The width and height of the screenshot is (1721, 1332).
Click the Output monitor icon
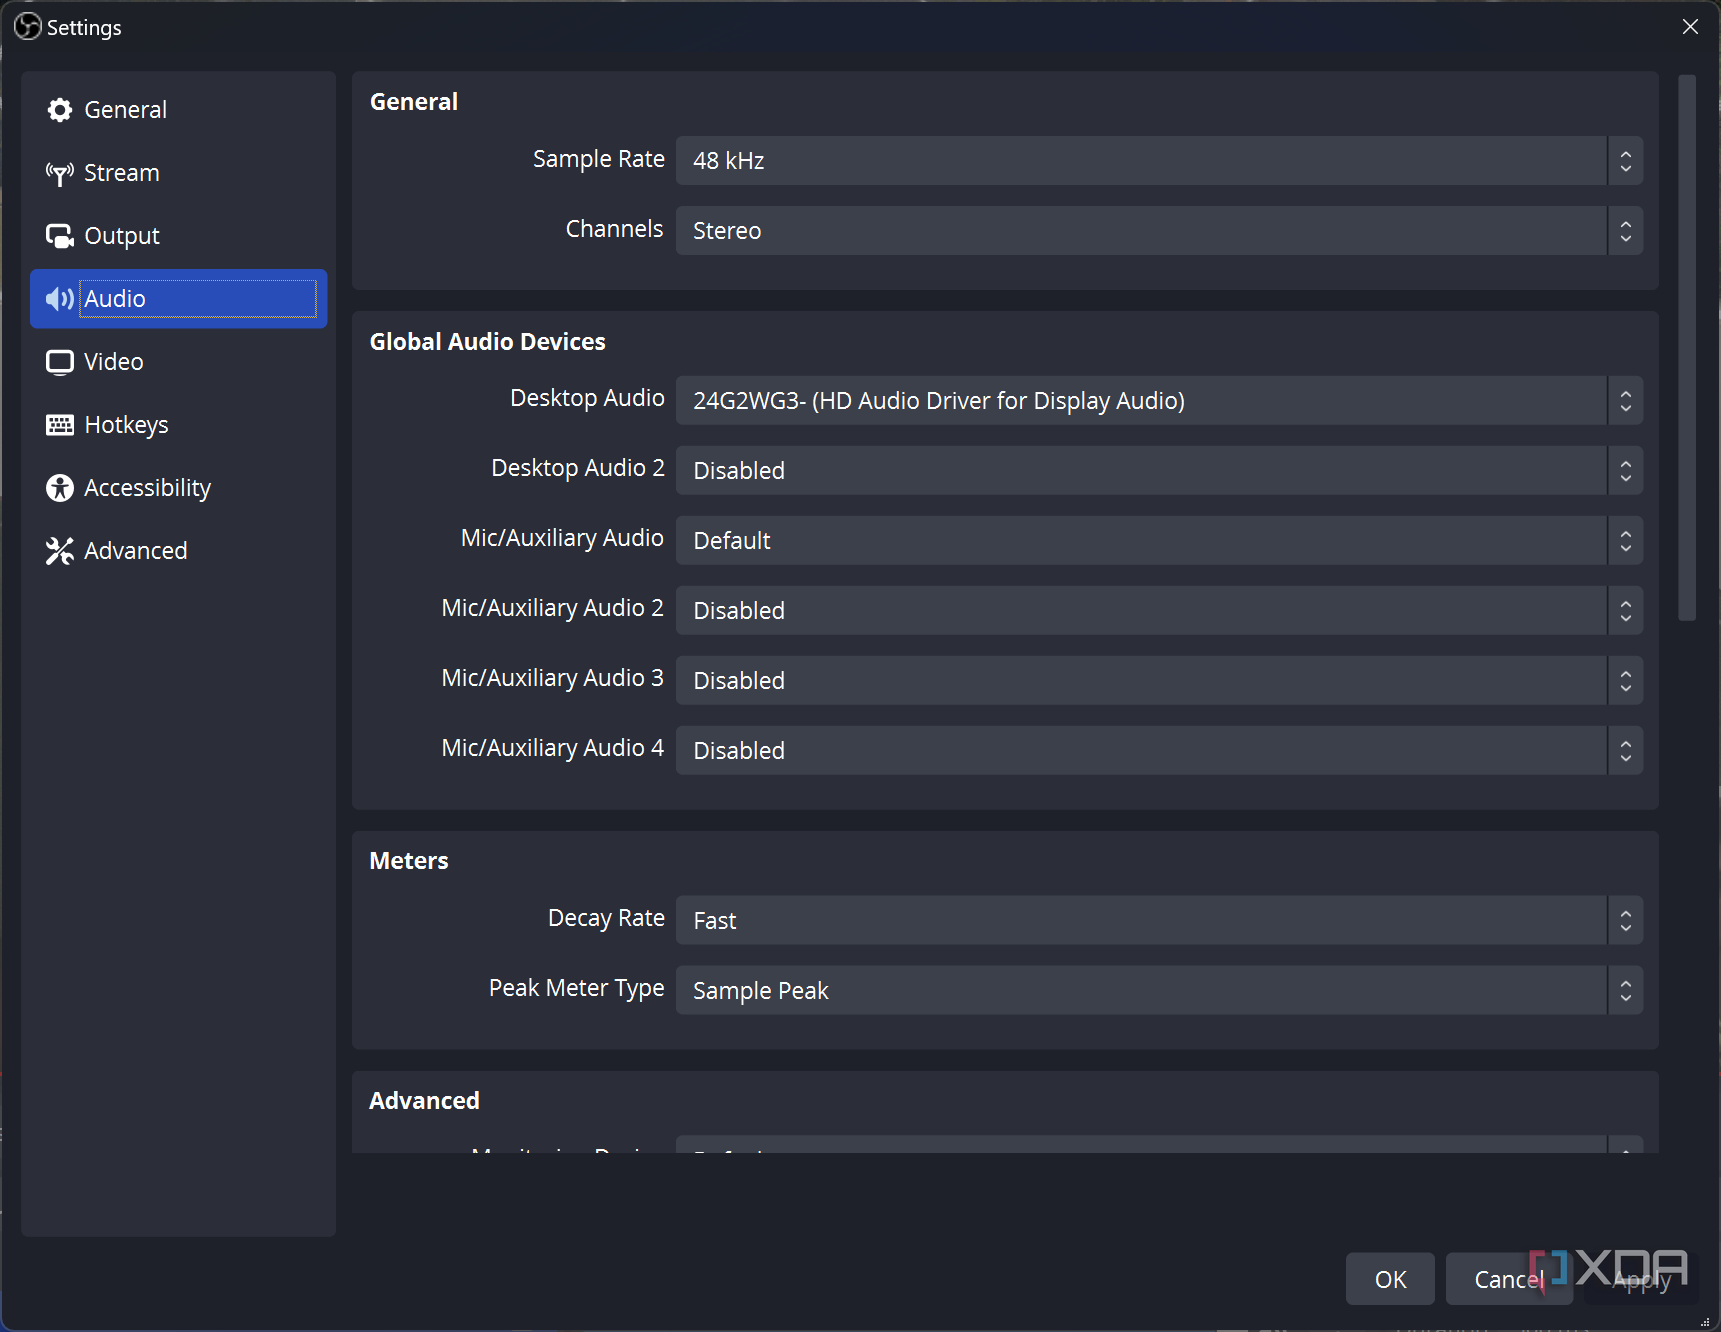click(60, 236)
